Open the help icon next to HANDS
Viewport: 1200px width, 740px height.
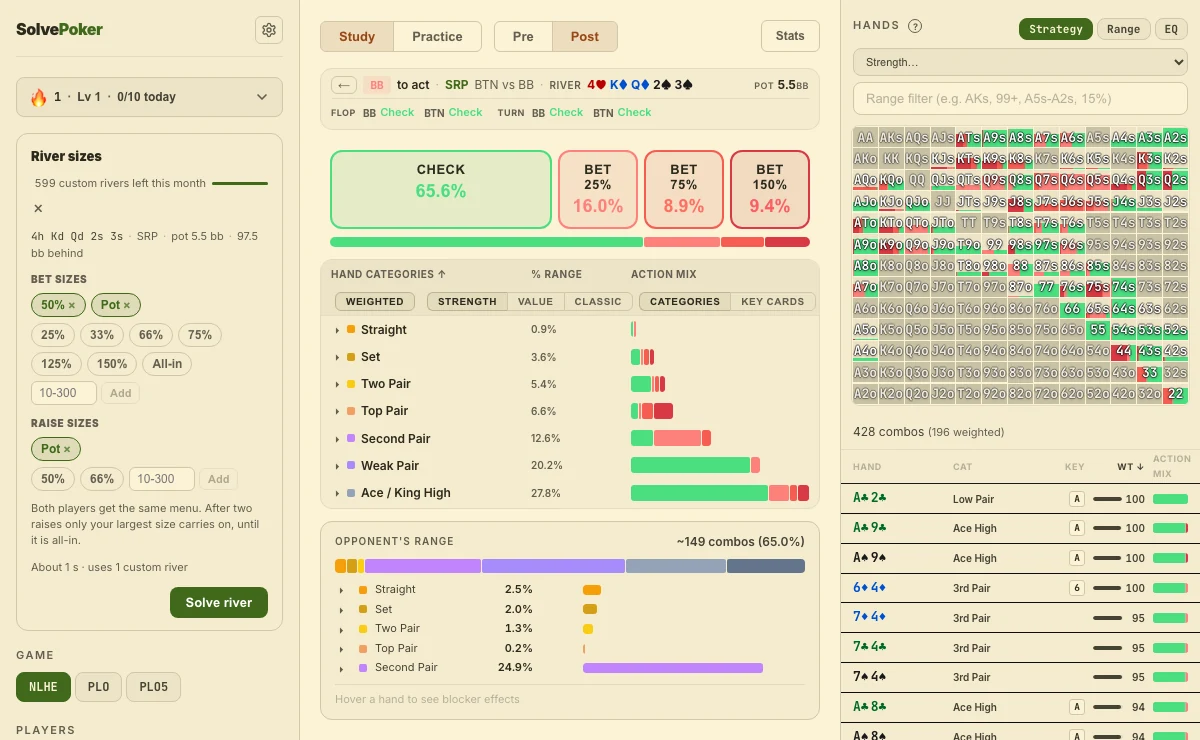point(915,27)
